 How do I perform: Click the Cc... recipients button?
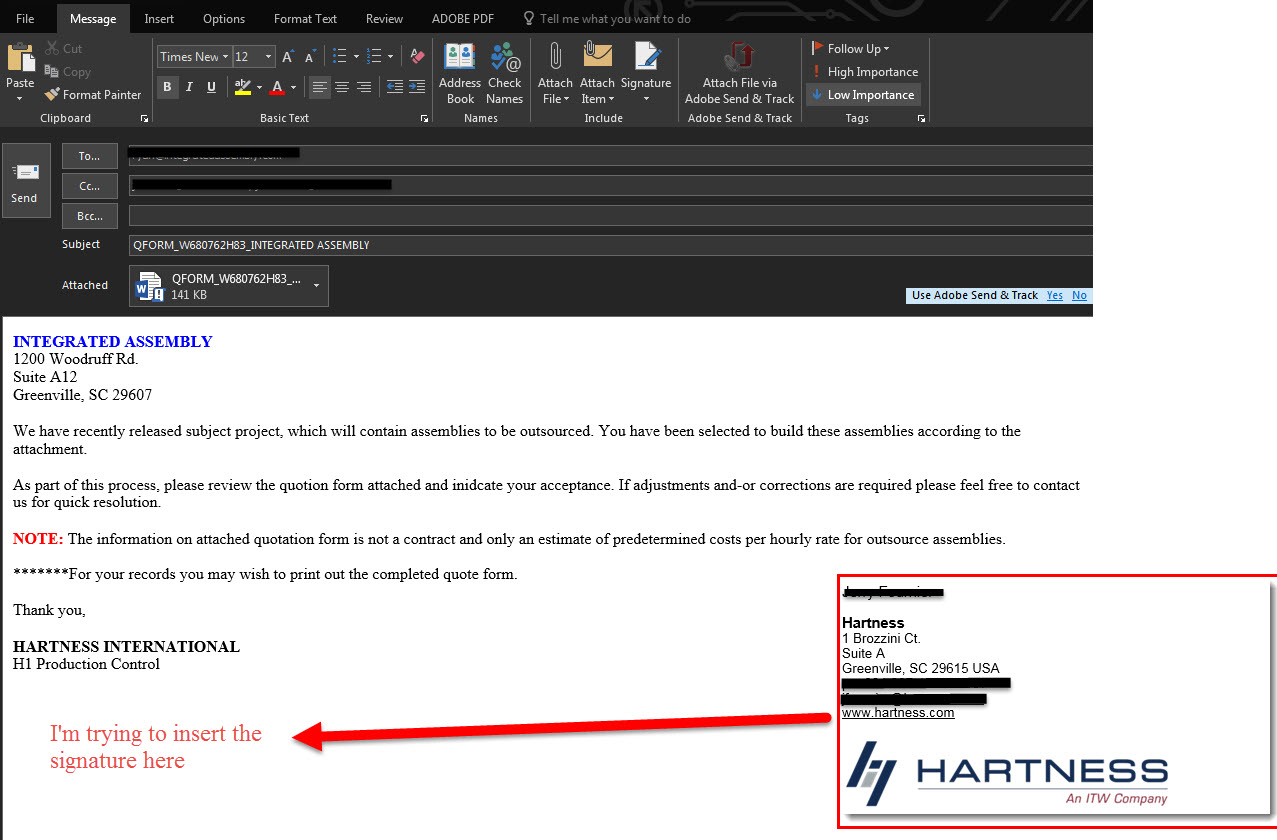[90, 186]
